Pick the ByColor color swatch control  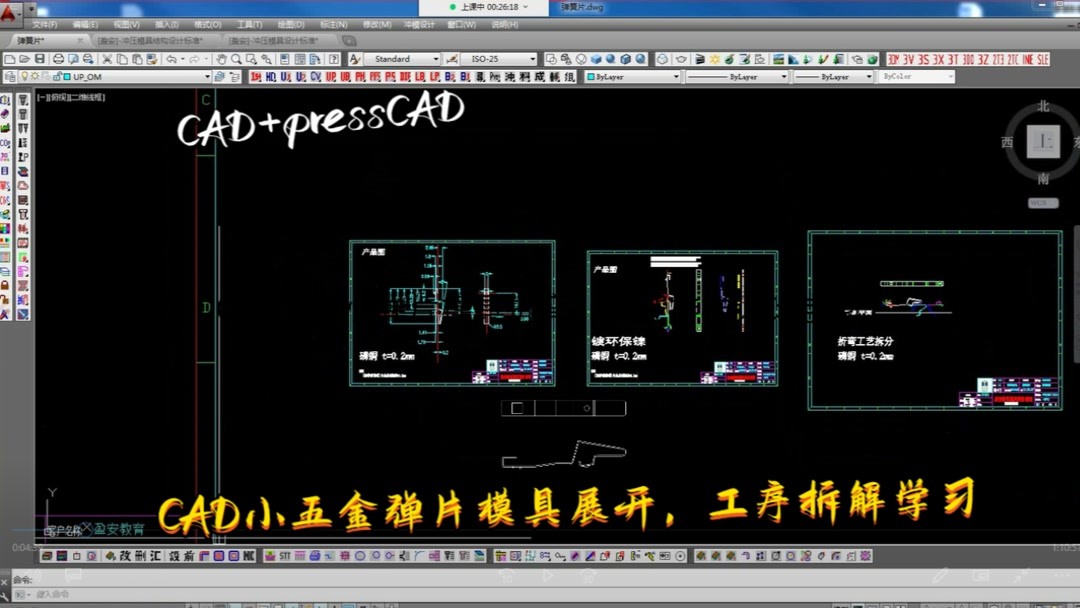click(915, 75)
